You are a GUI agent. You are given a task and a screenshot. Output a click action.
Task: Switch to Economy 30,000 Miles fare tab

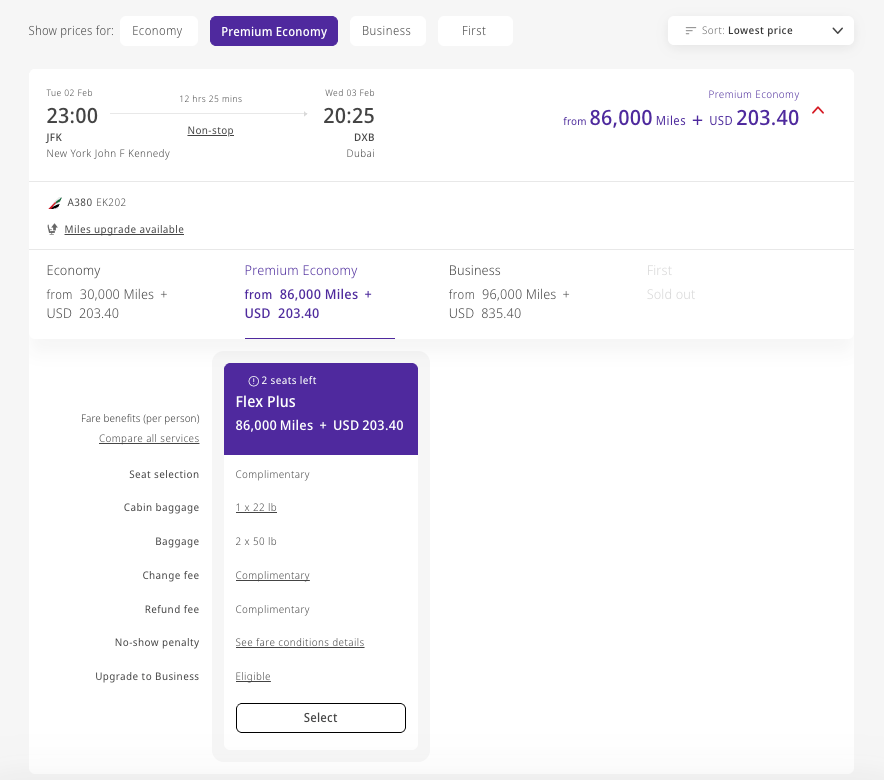pos(107,292)
